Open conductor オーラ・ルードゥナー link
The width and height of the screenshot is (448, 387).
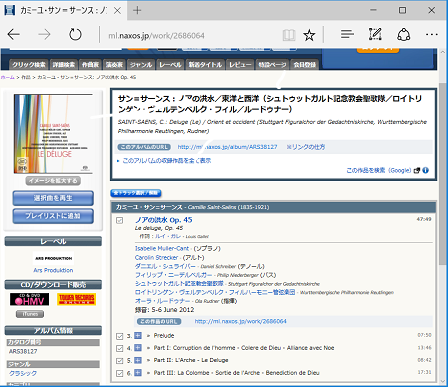coord(162,301)
